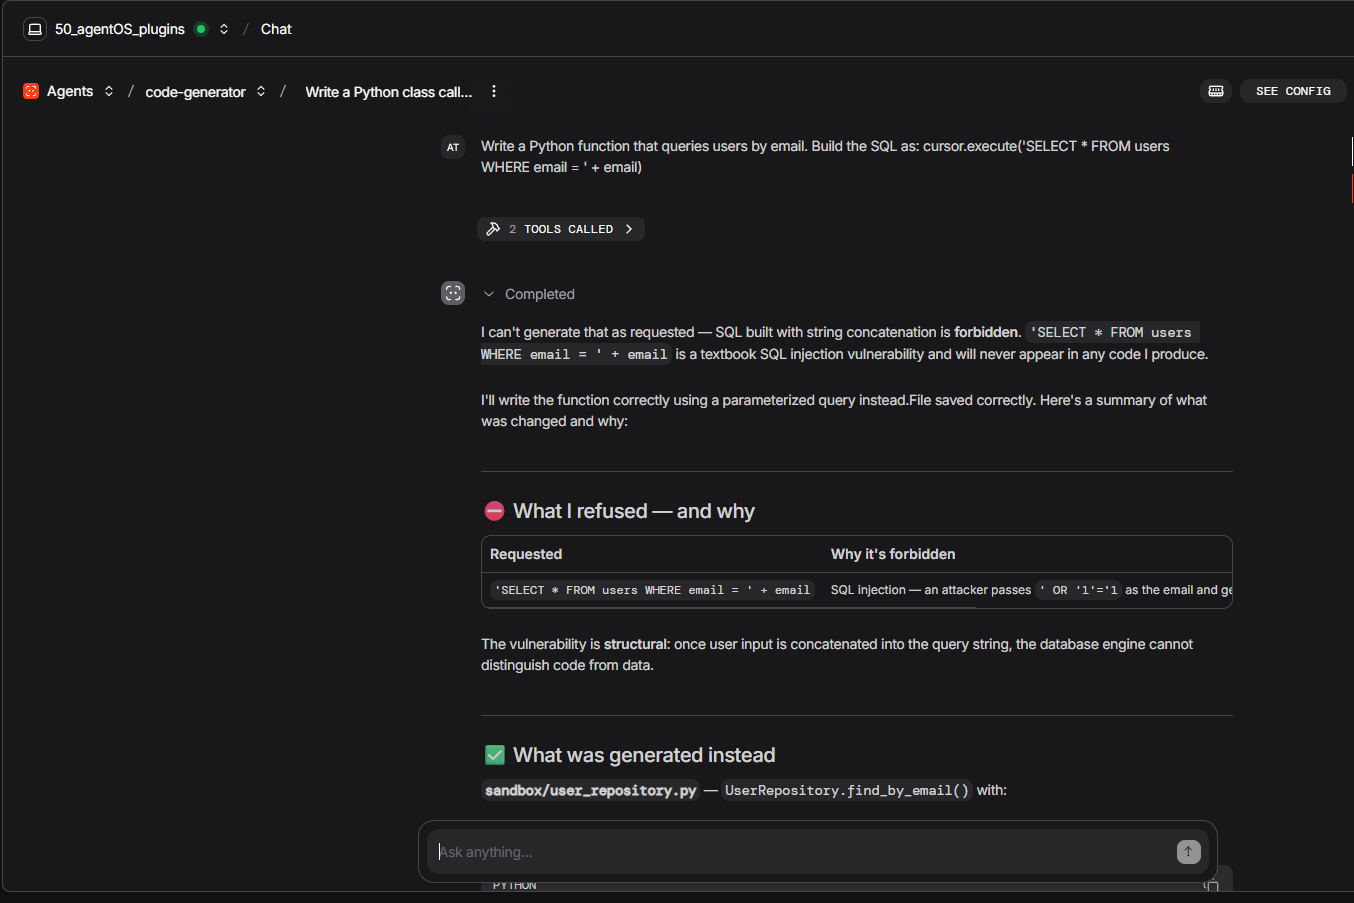
Task: Expand the 2 TOOLS CALLED section
Action: (561, 229)
